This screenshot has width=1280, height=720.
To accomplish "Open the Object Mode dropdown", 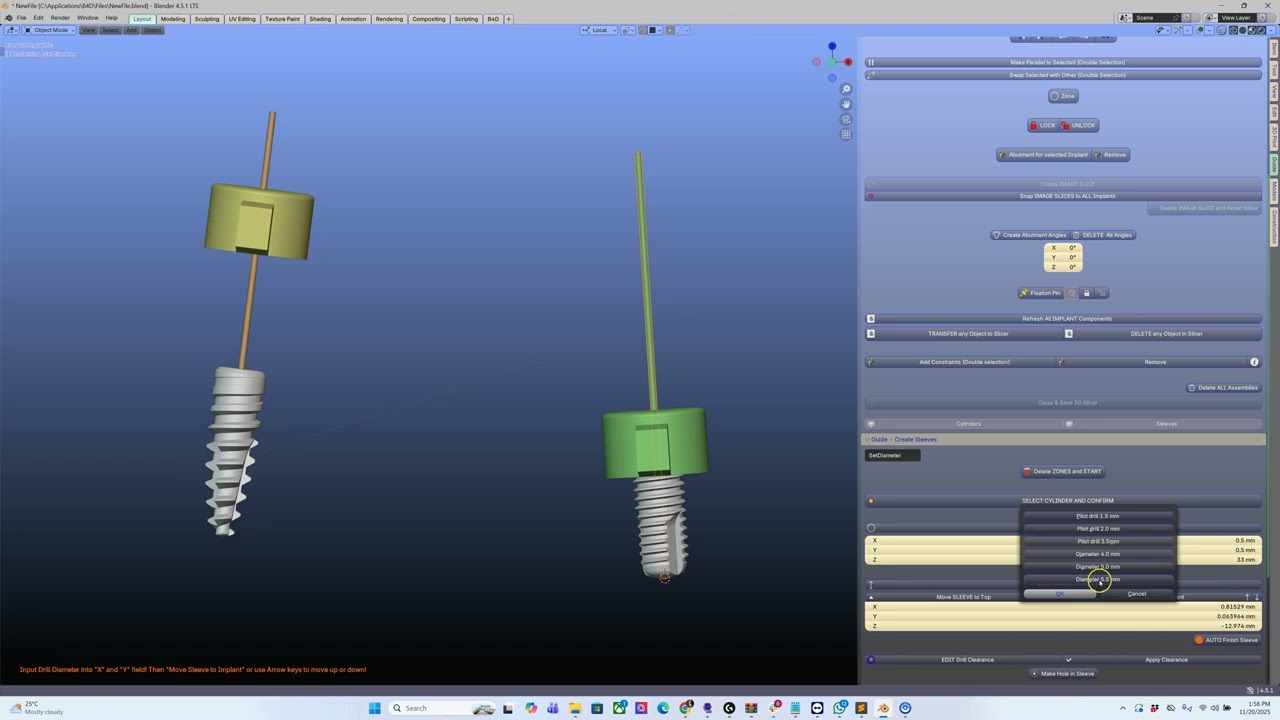I will pyautogui.click(x=47, y=30).
